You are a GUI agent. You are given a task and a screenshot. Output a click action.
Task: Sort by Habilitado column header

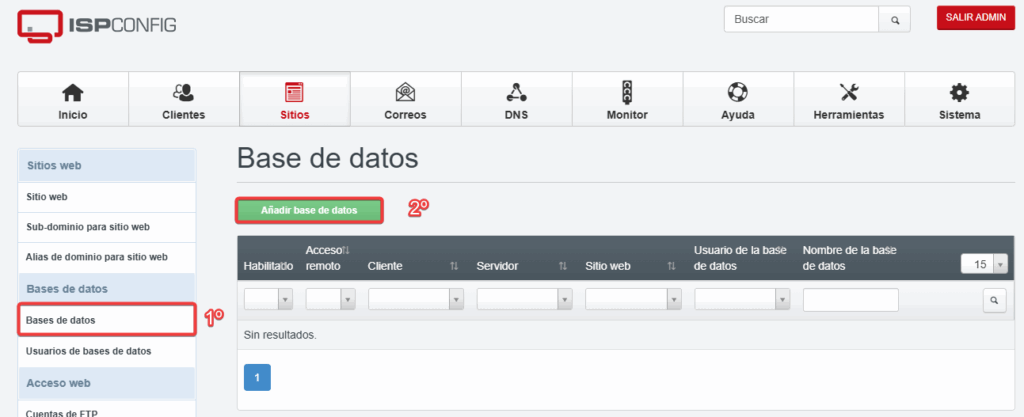click(268, 266)
